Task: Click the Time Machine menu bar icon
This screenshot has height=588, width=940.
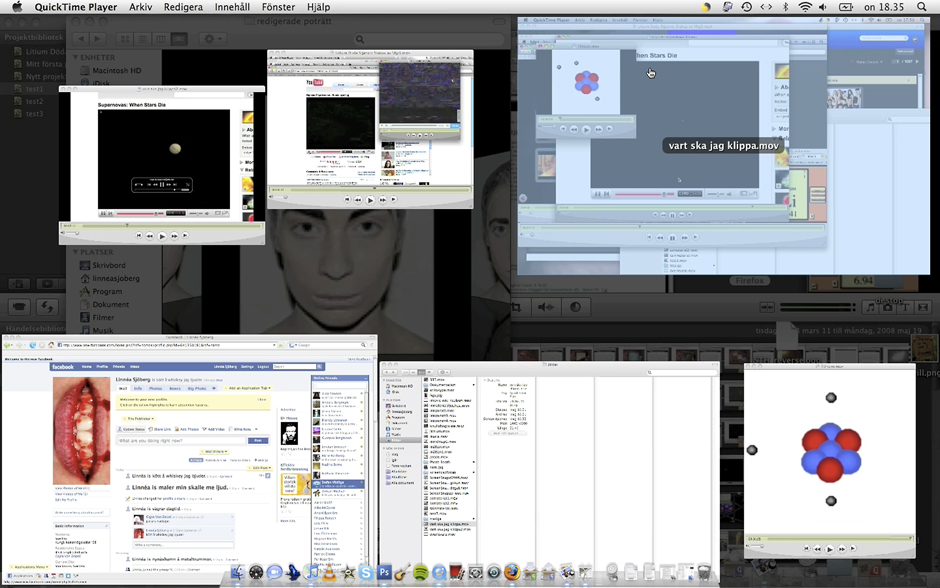Action: coord(746,7)
